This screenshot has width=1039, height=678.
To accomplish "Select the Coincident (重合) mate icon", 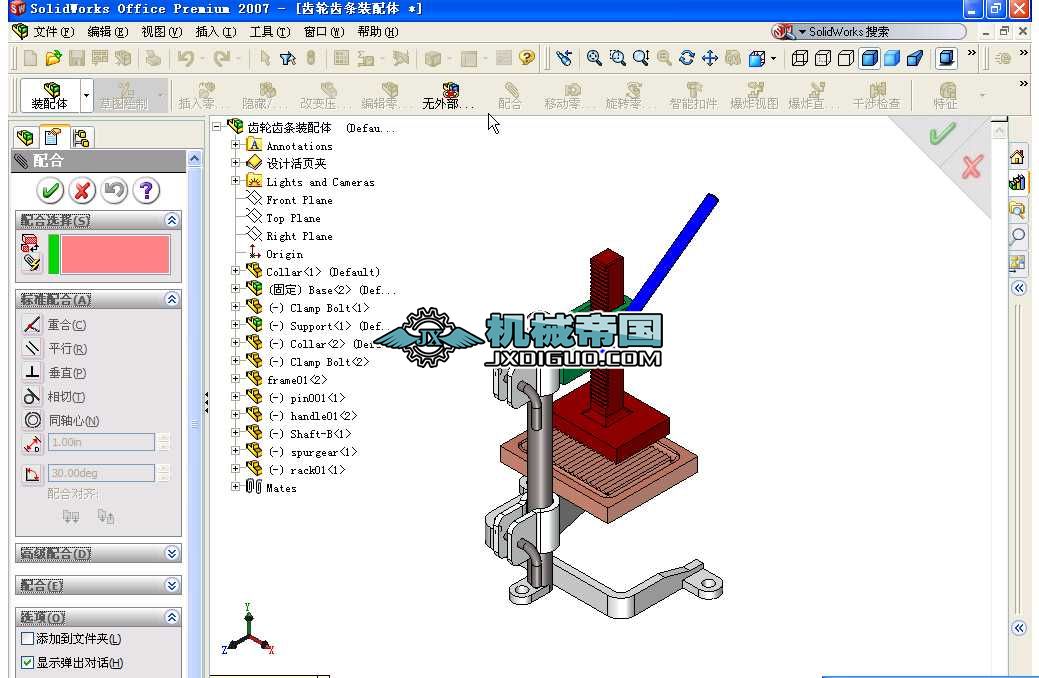I will point(32,324).
